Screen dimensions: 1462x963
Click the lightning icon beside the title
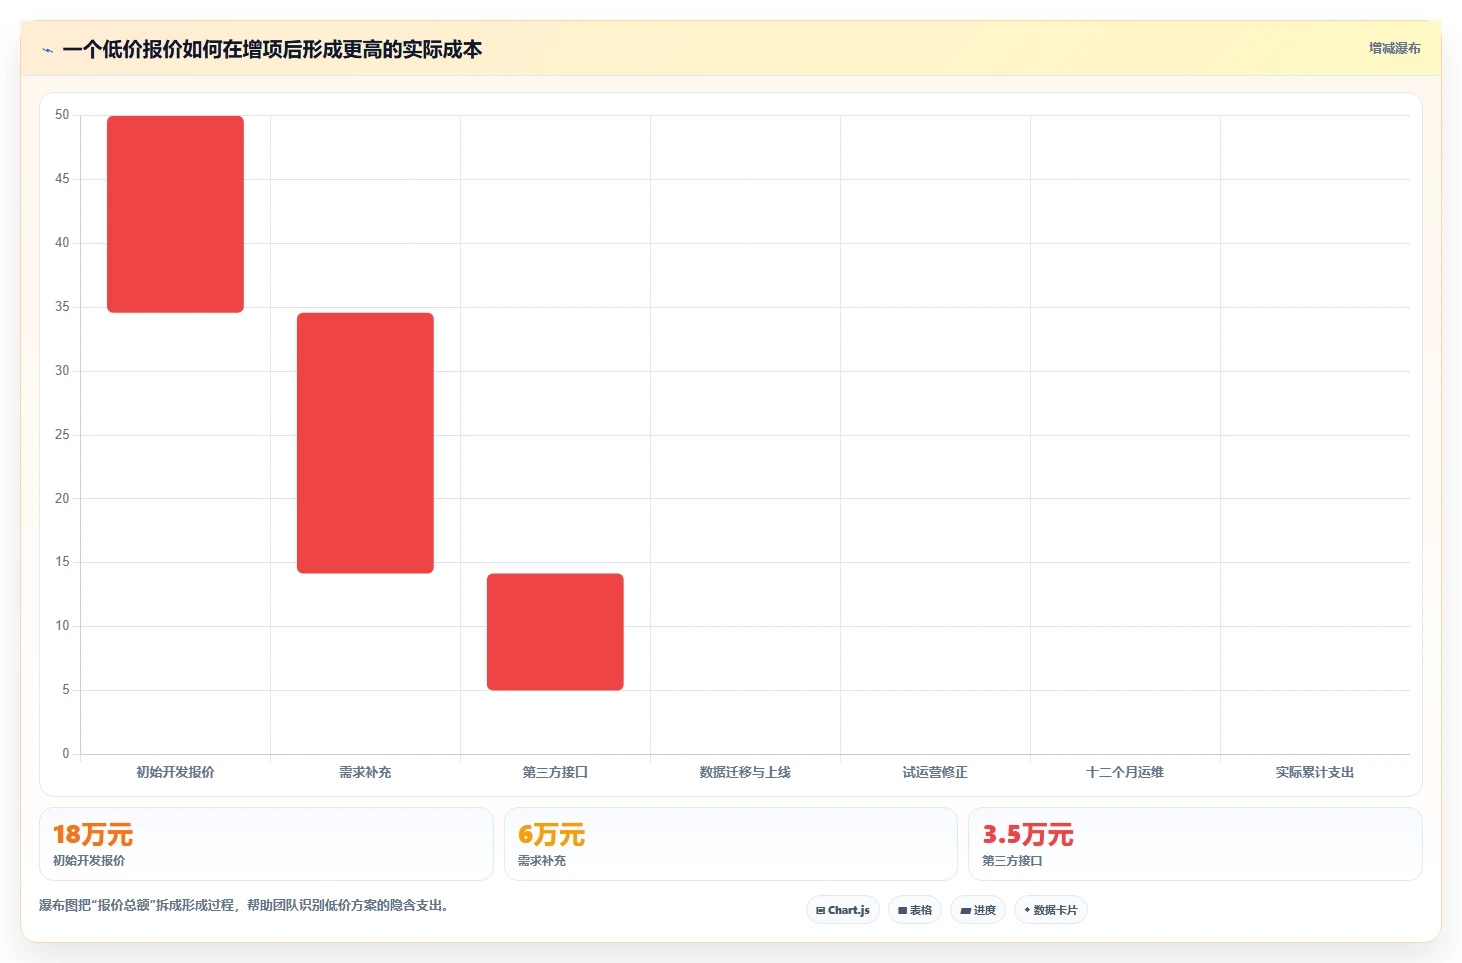[x=47, y=50]
